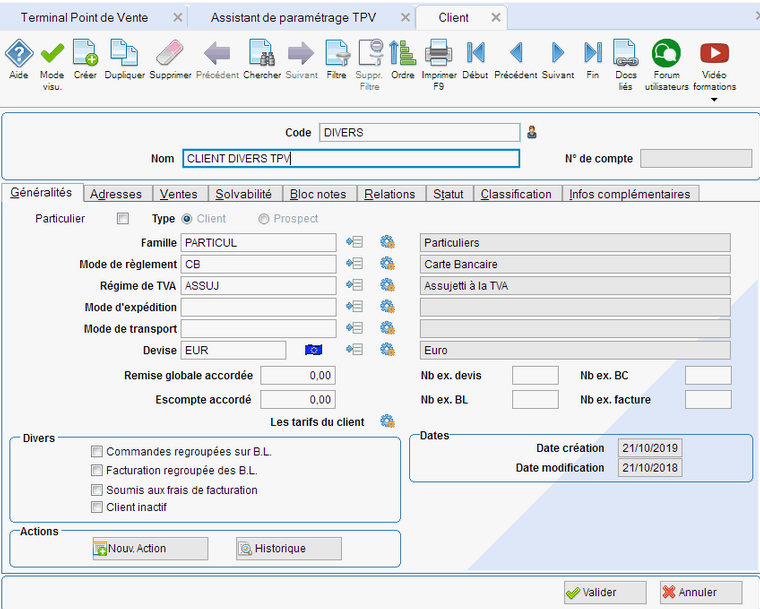This screenshot has width=760, height=609.
Task: Open Mode de règlement selection list
Action: 355,263
